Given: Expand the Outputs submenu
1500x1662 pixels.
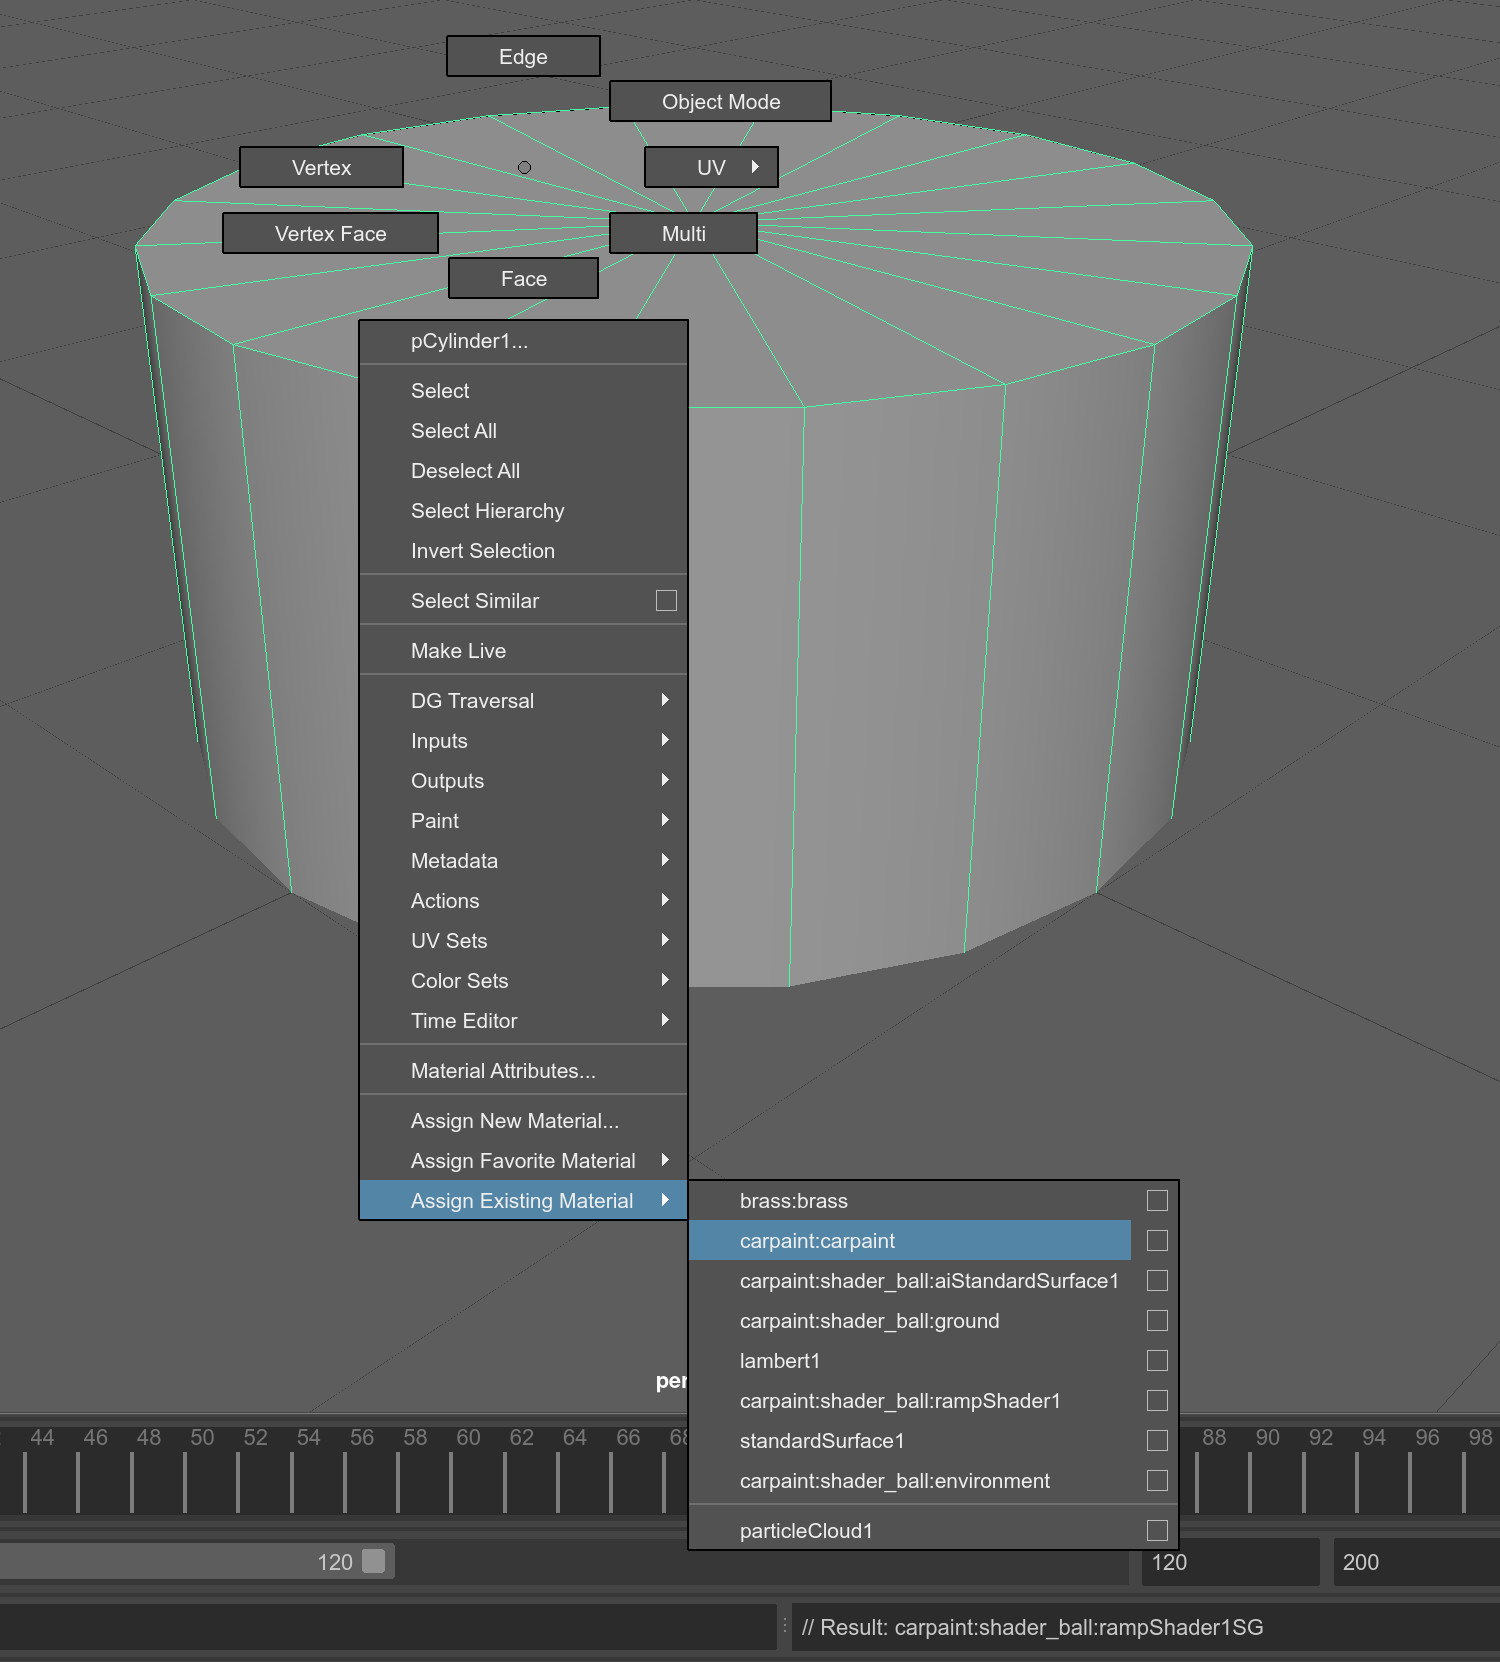Looking at the screenshot, I should pos(523,780).
